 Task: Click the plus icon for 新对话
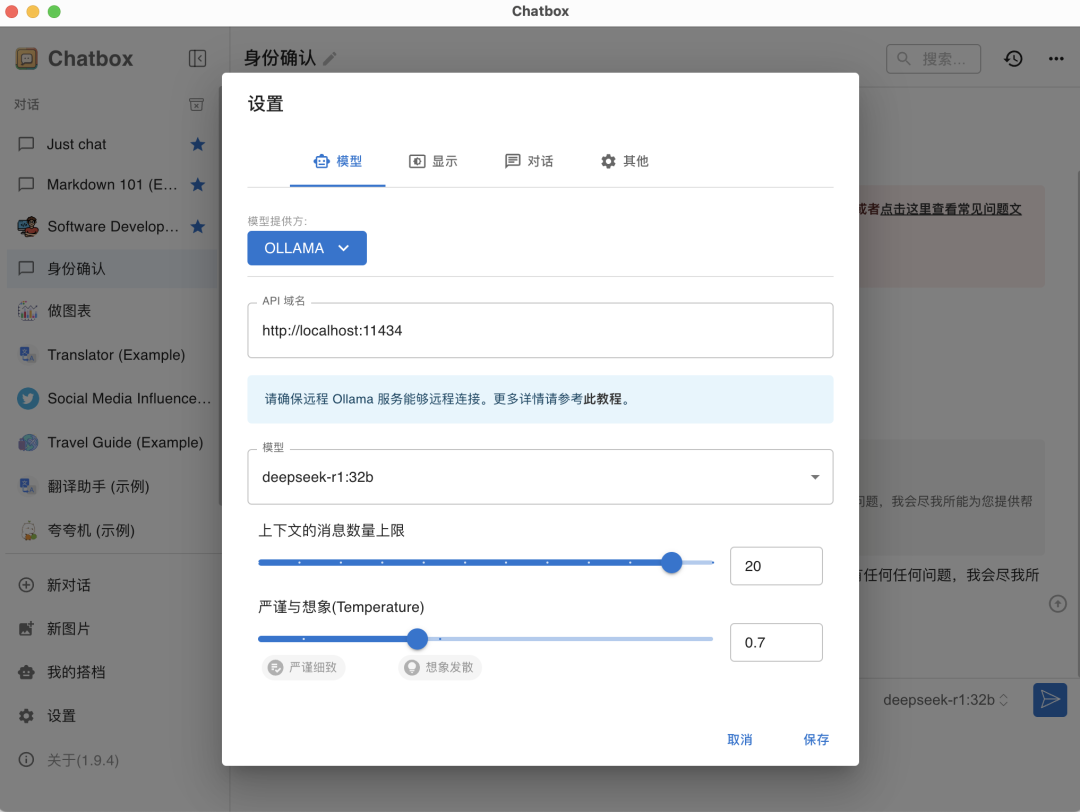tap(26, 585)
